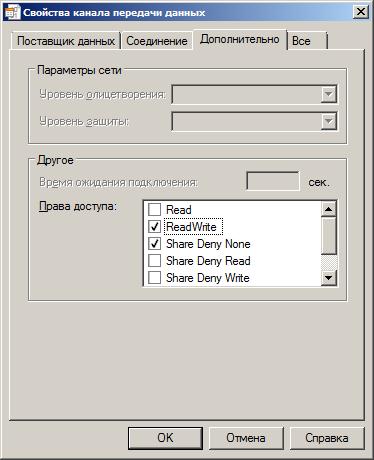374x460 pixels.
Task: Confirm with the OK button
Action: pyautogui.click(x=165, y=438)
